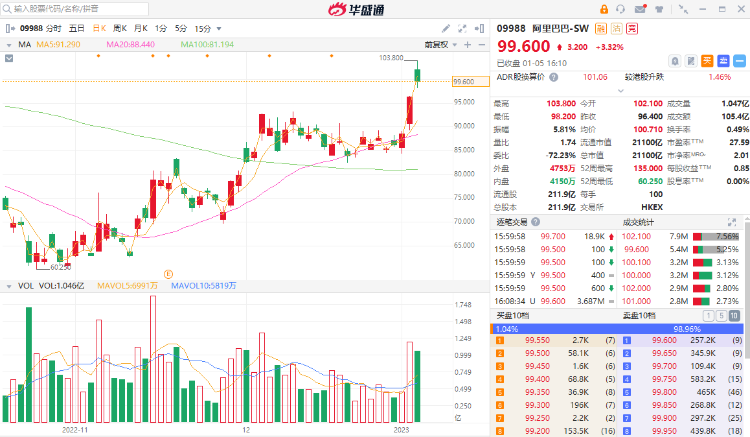Show 5-level order book depth
The width and height of the screenshot is (750, 437).
(721, 316)
